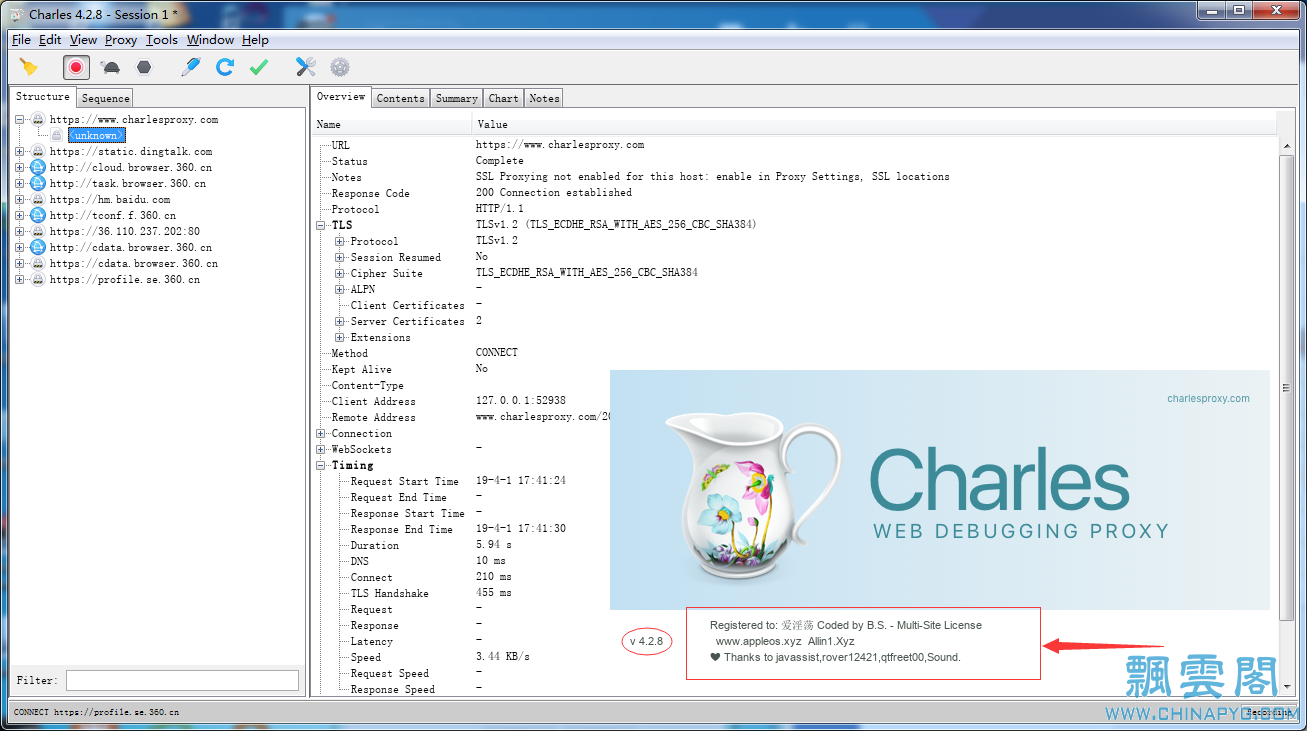Open the File menu
This screenshot has width=1307, height=731.
point(21,40)
